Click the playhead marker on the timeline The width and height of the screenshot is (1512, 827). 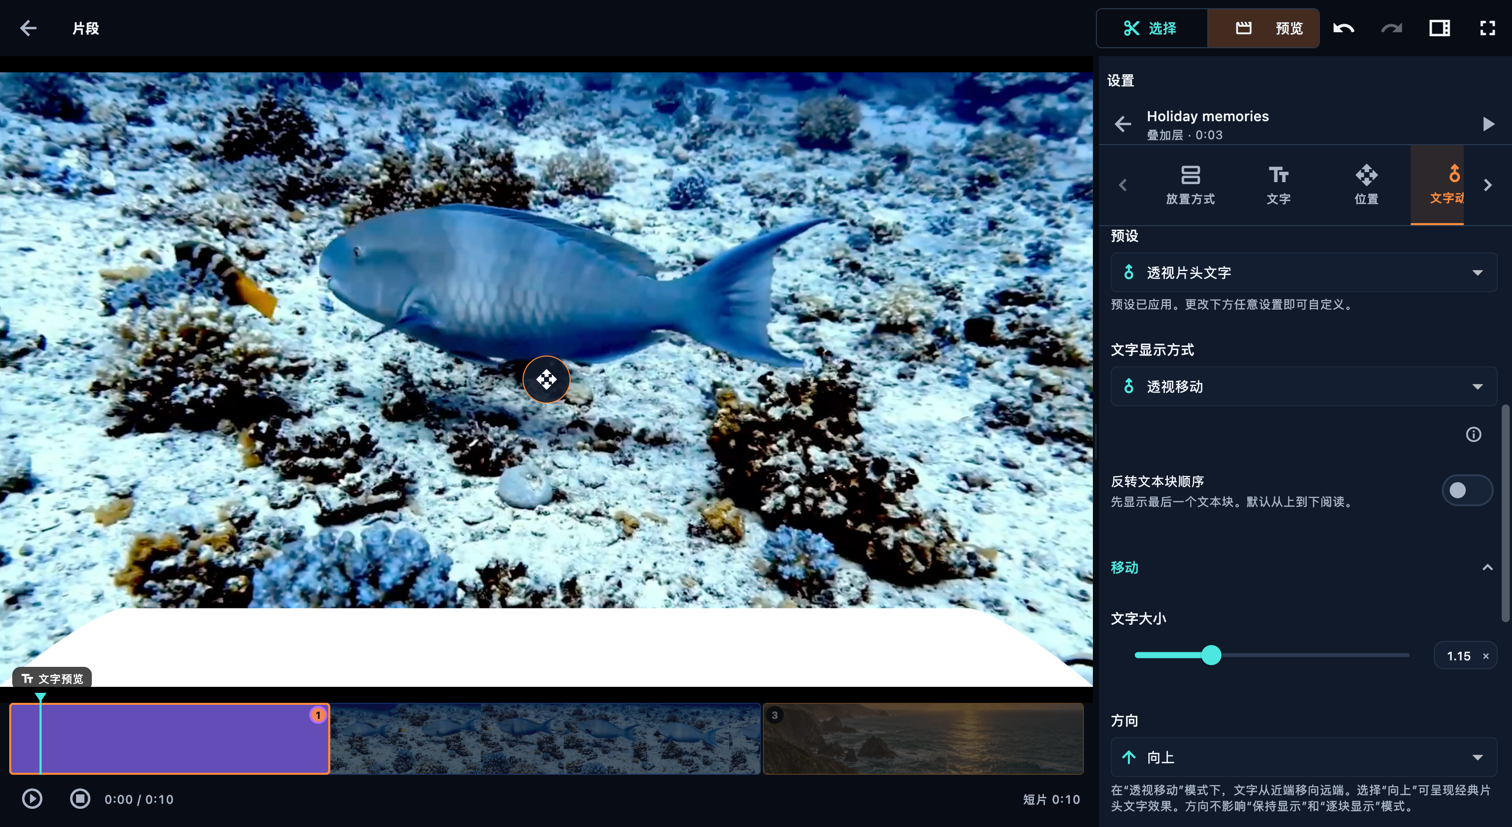click(x=40, y=697)
